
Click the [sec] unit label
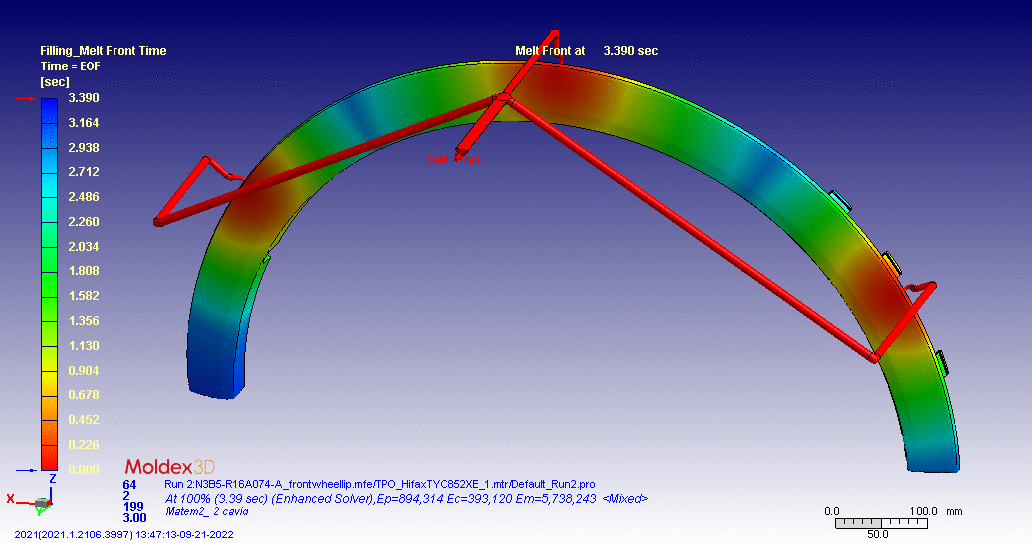pos(54,81)
